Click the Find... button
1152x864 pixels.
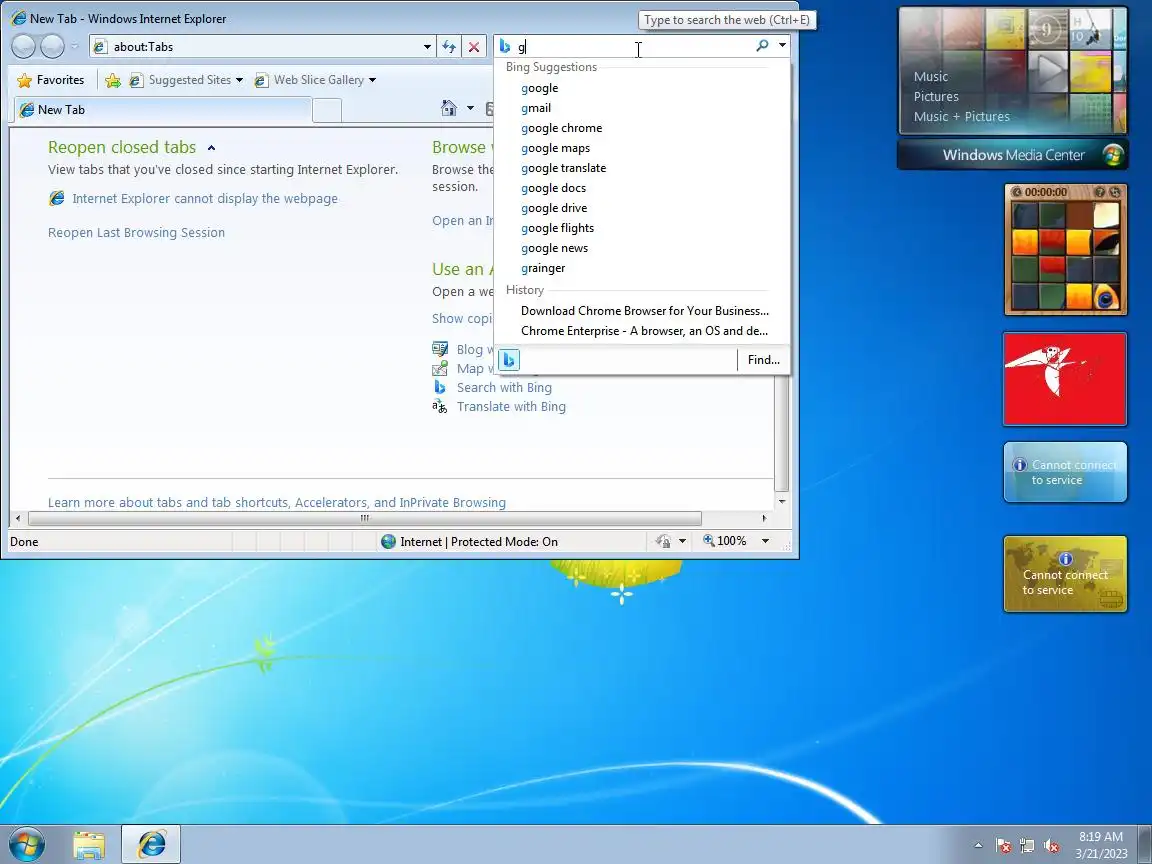point(763,360)
